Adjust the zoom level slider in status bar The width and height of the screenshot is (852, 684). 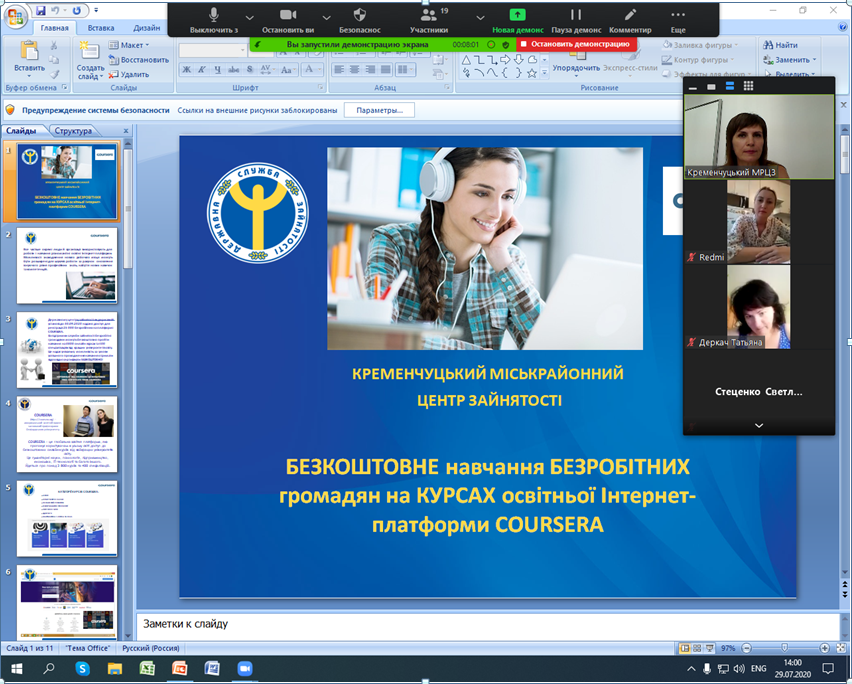(783, 649)
